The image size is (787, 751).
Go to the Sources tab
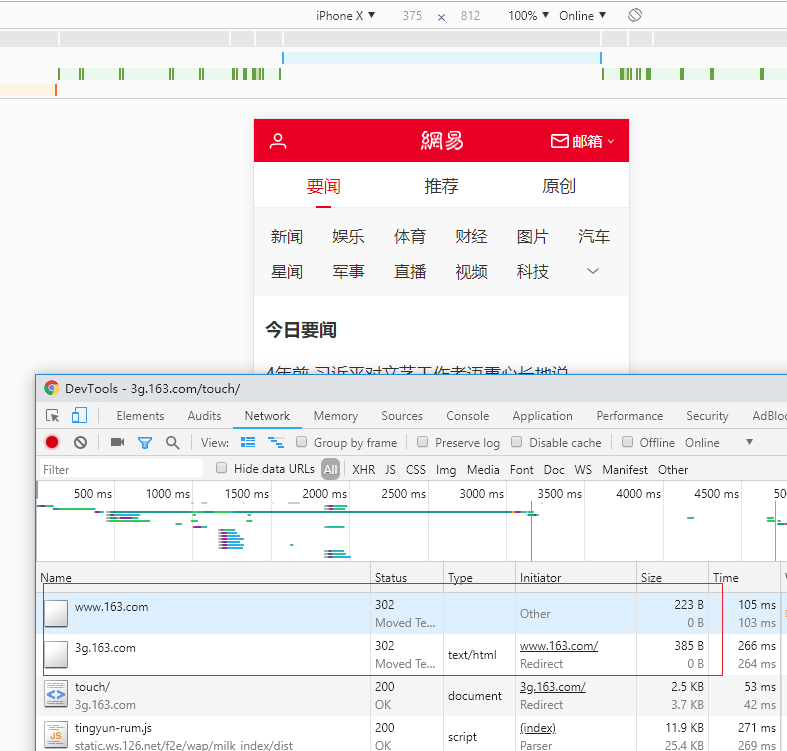pos(402,416)
